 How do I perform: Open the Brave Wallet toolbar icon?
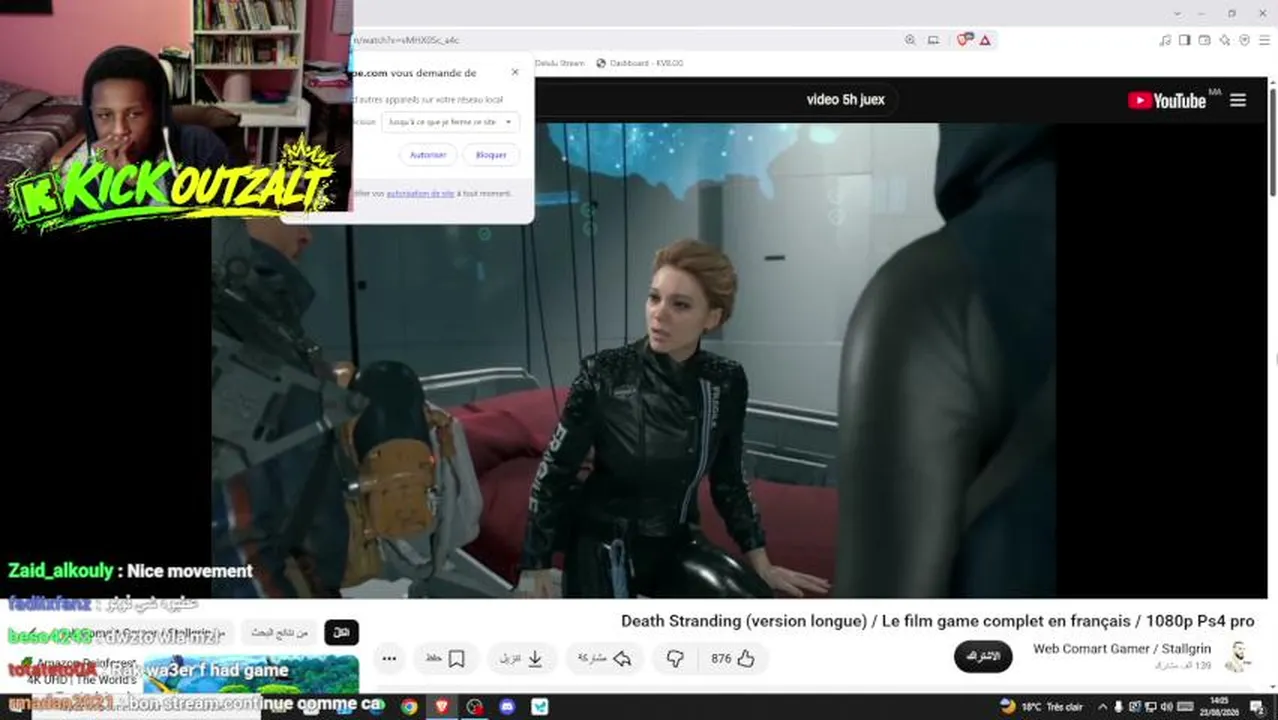point(1205,40)
